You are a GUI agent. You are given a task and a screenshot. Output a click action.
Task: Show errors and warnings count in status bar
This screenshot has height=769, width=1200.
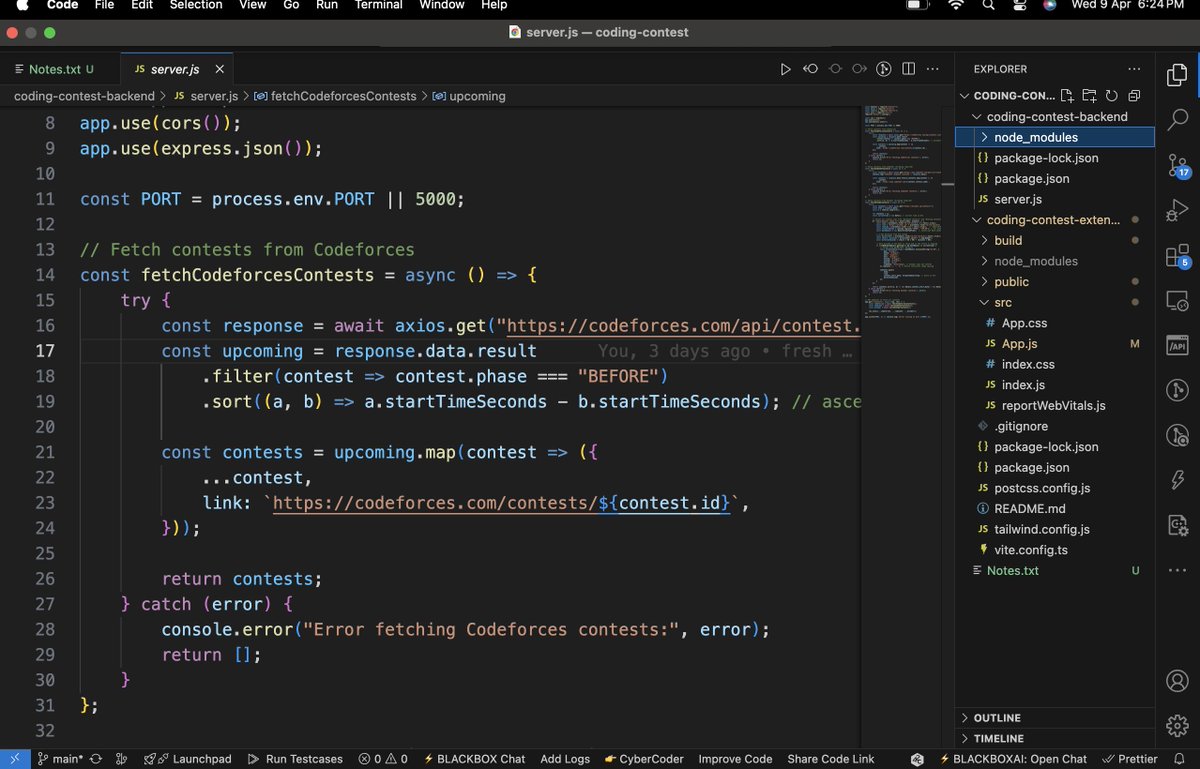pos(384,759)
